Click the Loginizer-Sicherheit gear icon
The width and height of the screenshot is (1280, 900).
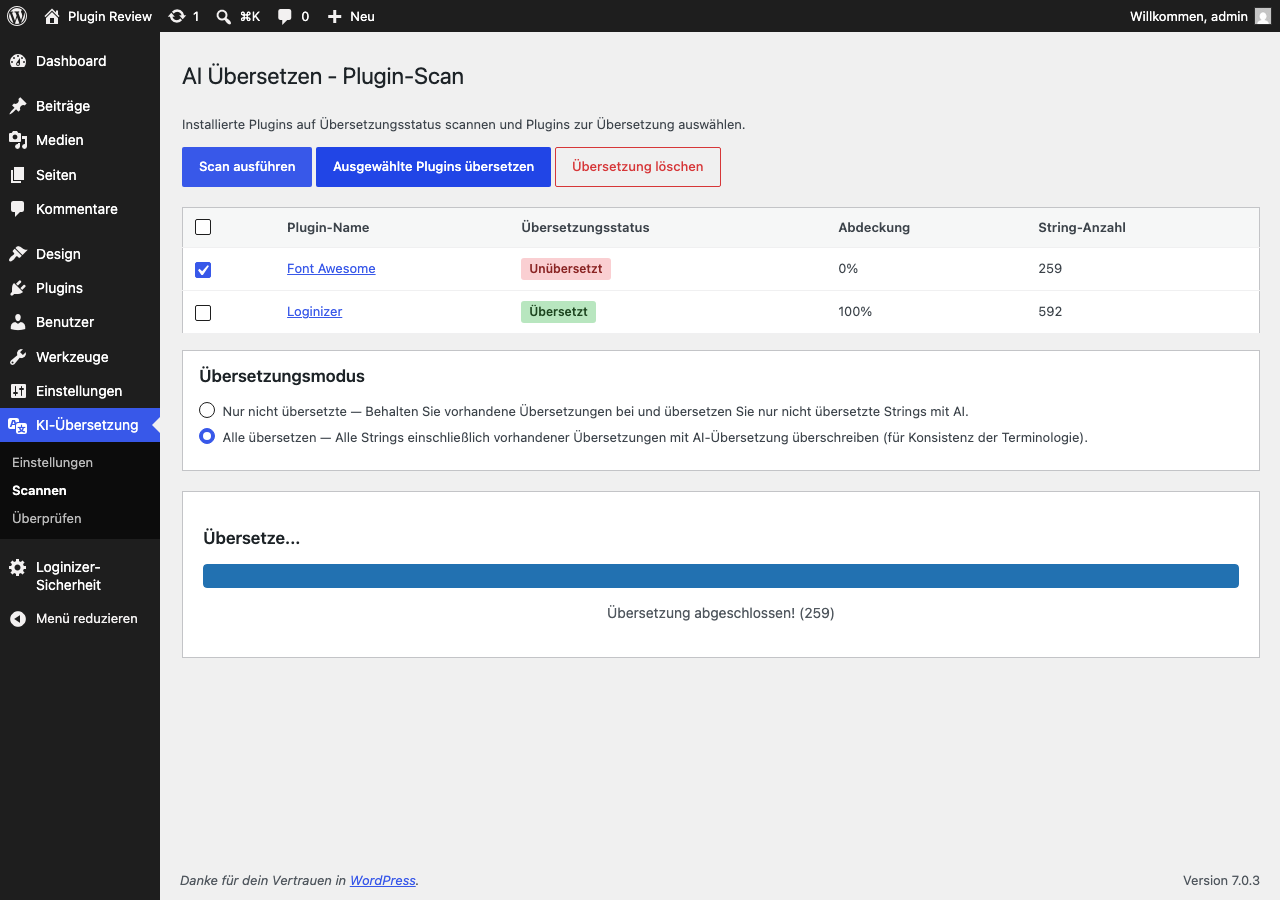(18, 567)
